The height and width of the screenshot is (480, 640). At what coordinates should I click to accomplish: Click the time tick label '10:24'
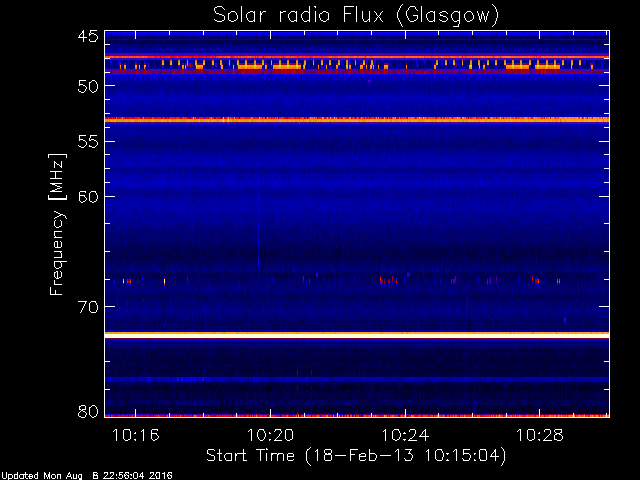pos(405,435)
